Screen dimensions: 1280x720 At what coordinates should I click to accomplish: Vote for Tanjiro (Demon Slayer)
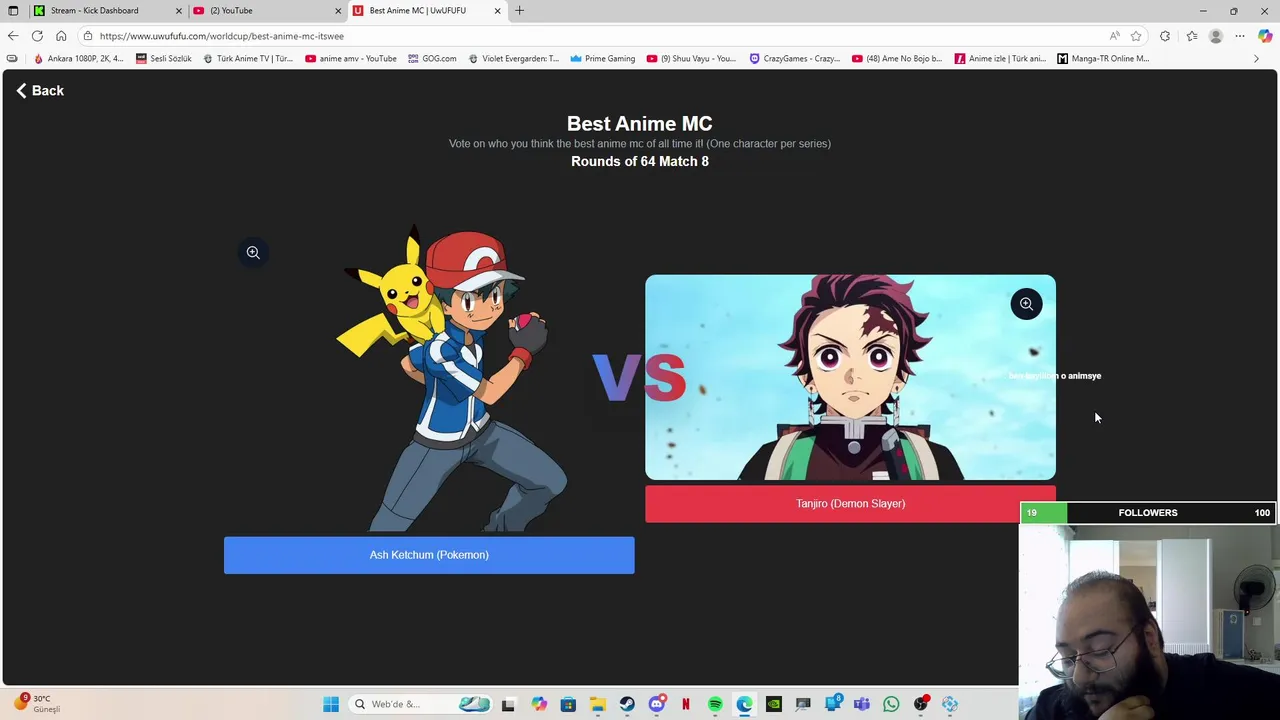[850, 504]
